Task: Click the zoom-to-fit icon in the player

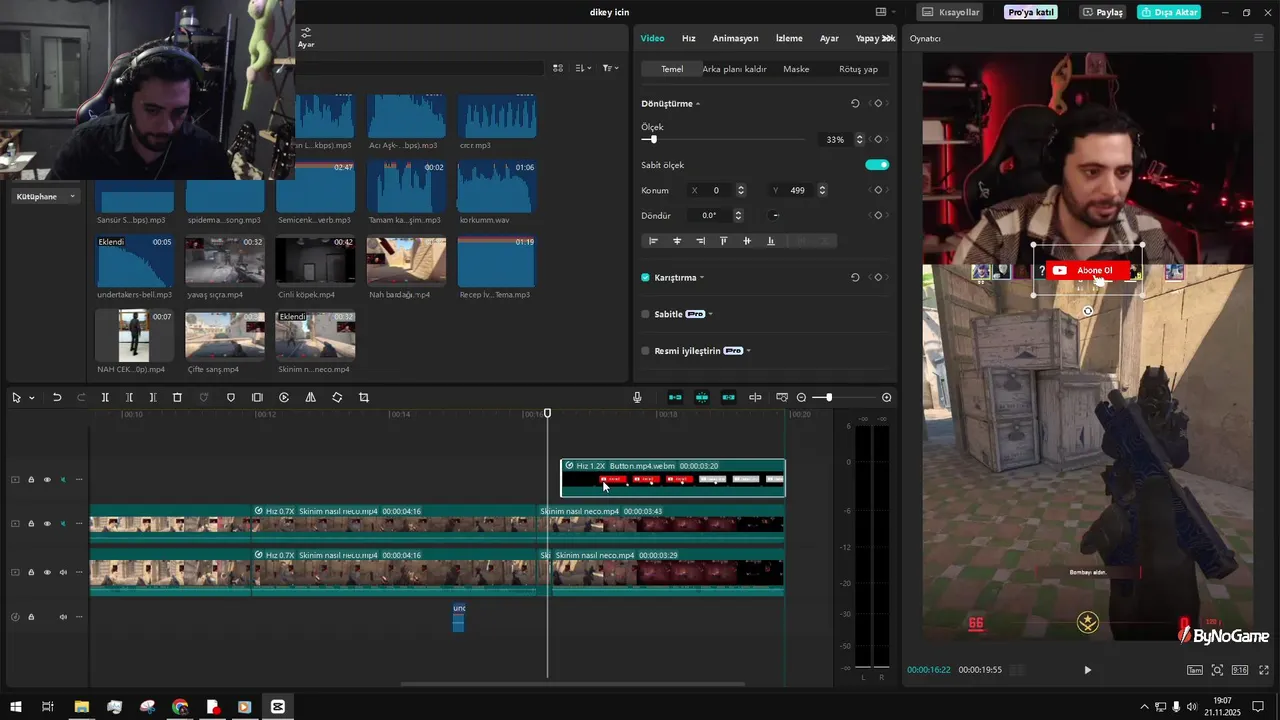Action: (x=1217, y=670)
